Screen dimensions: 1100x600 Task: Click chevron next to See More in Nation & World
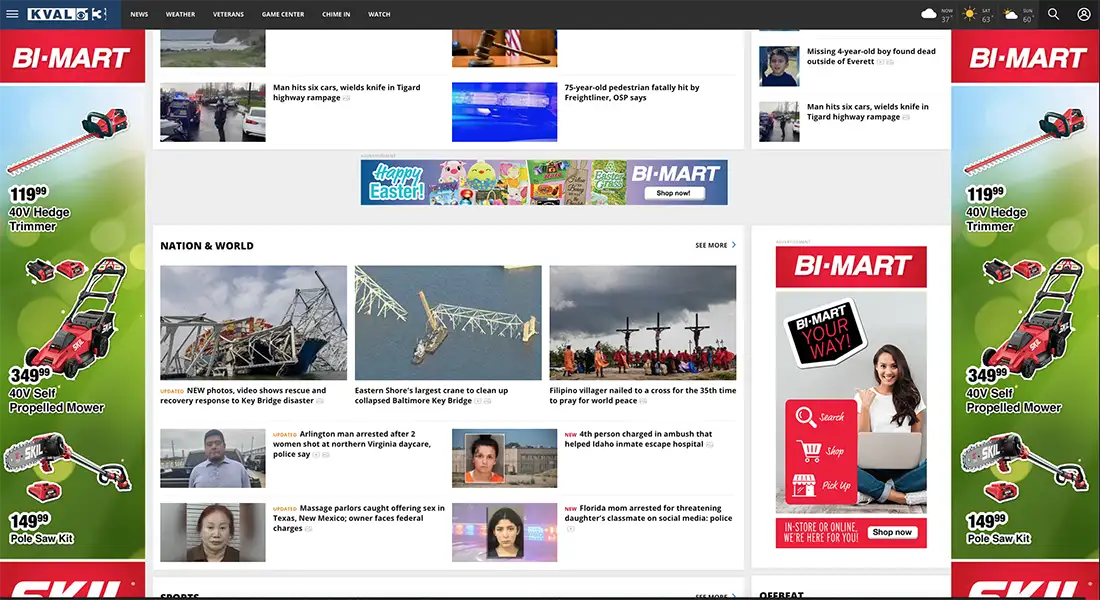coord(734,245)
